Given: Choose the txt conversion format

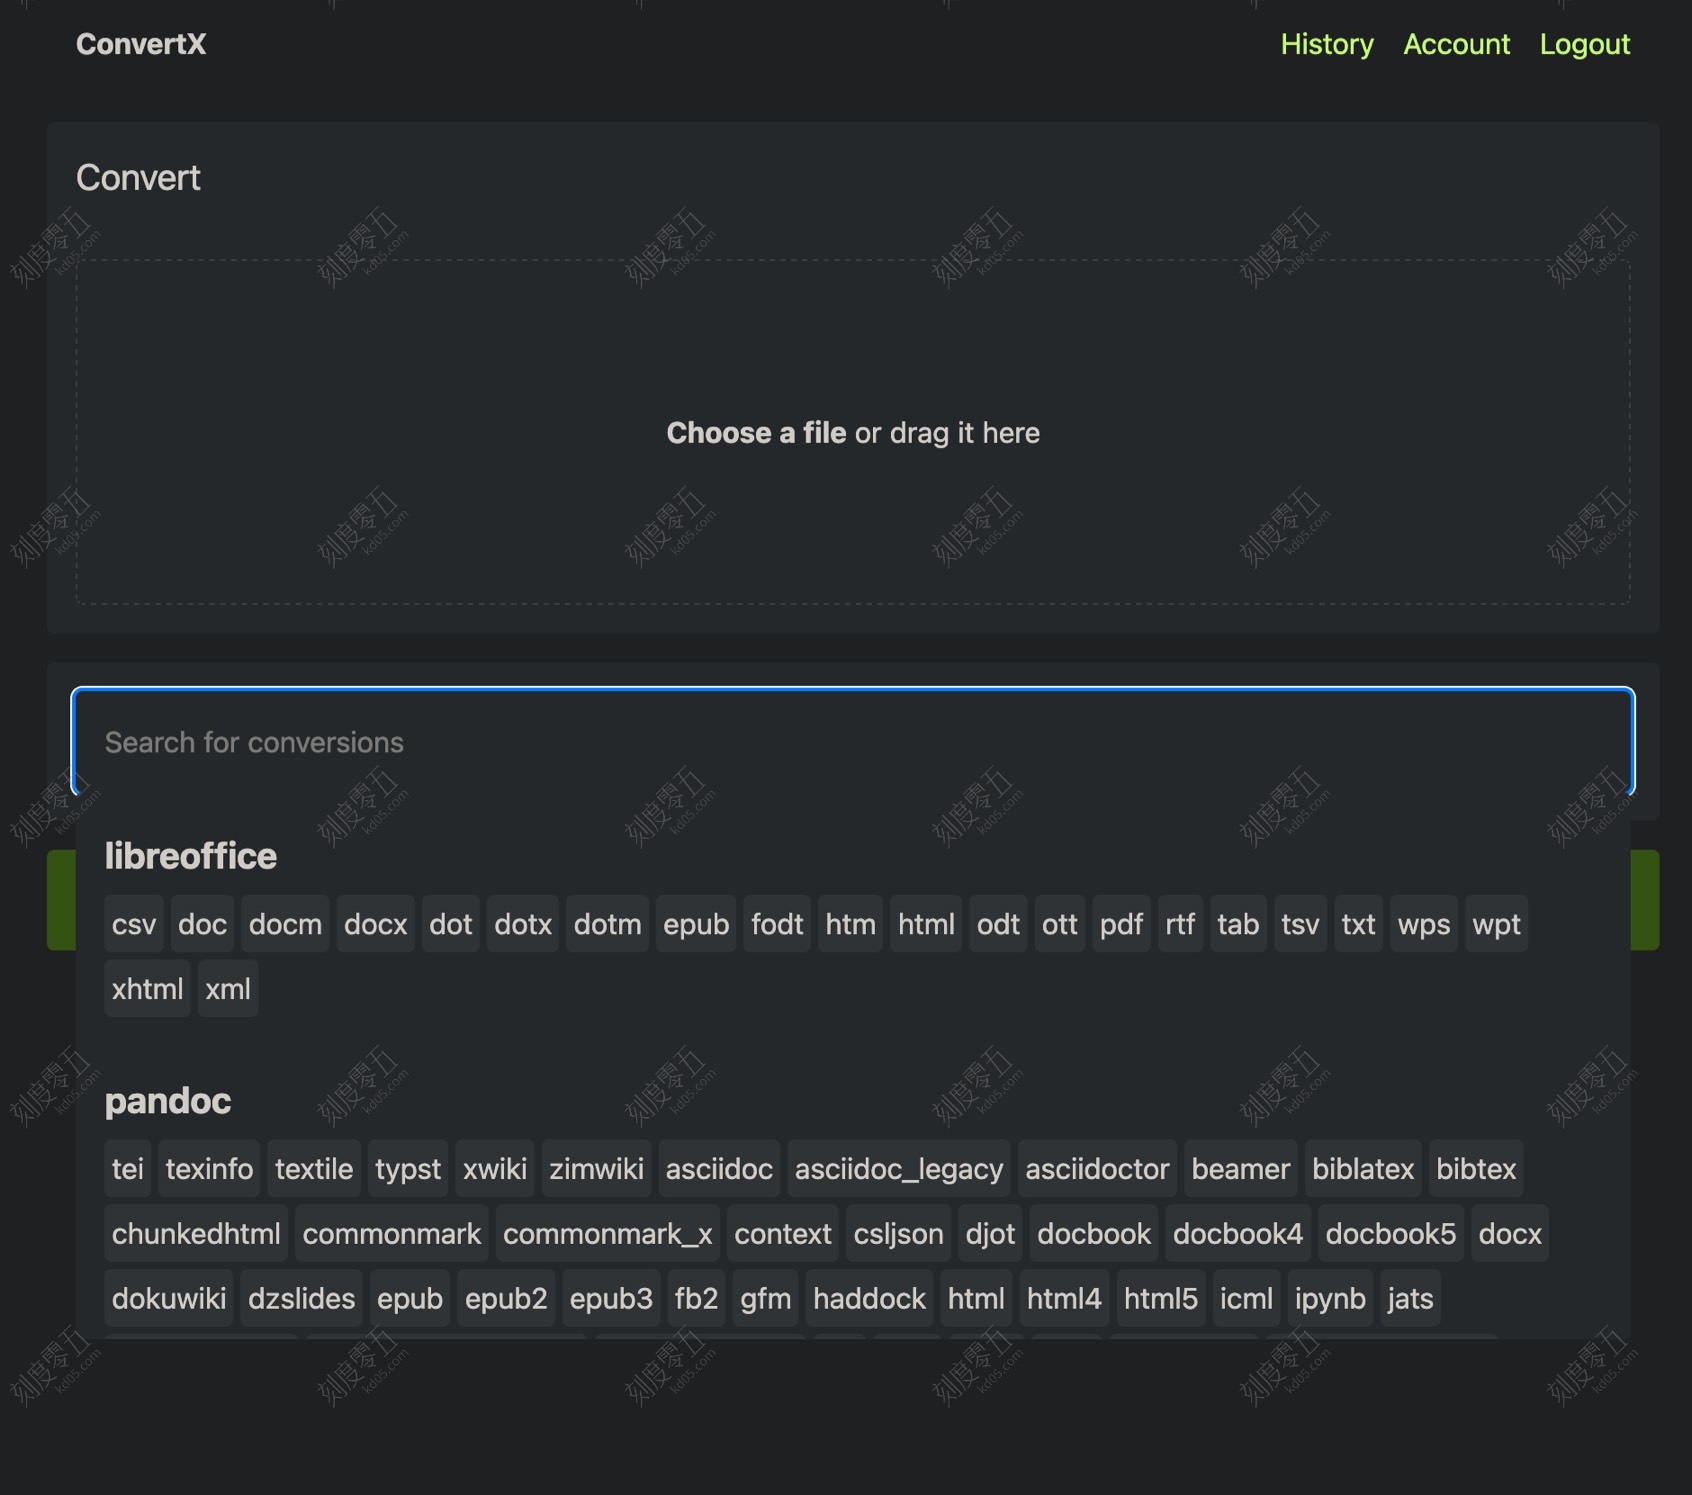Looking at the screenshot, I should coord(1357,924).
